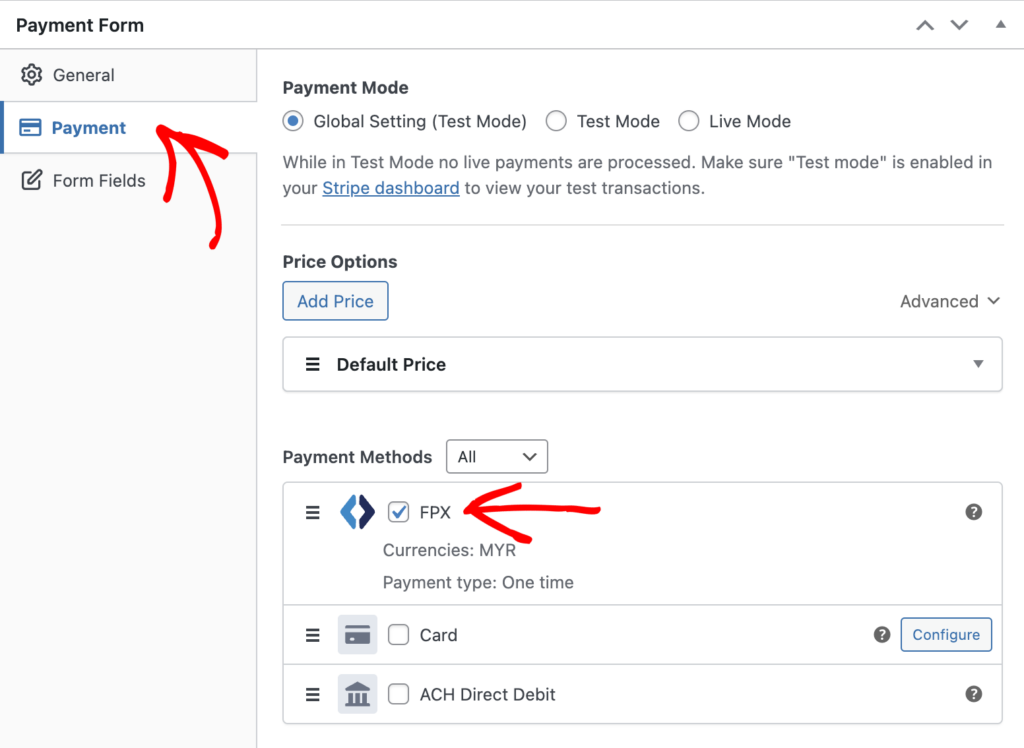The height and width of the screenshot is (748, 1024).
Task: Enable the Card payment method checkbox
Action: (398, 634)
